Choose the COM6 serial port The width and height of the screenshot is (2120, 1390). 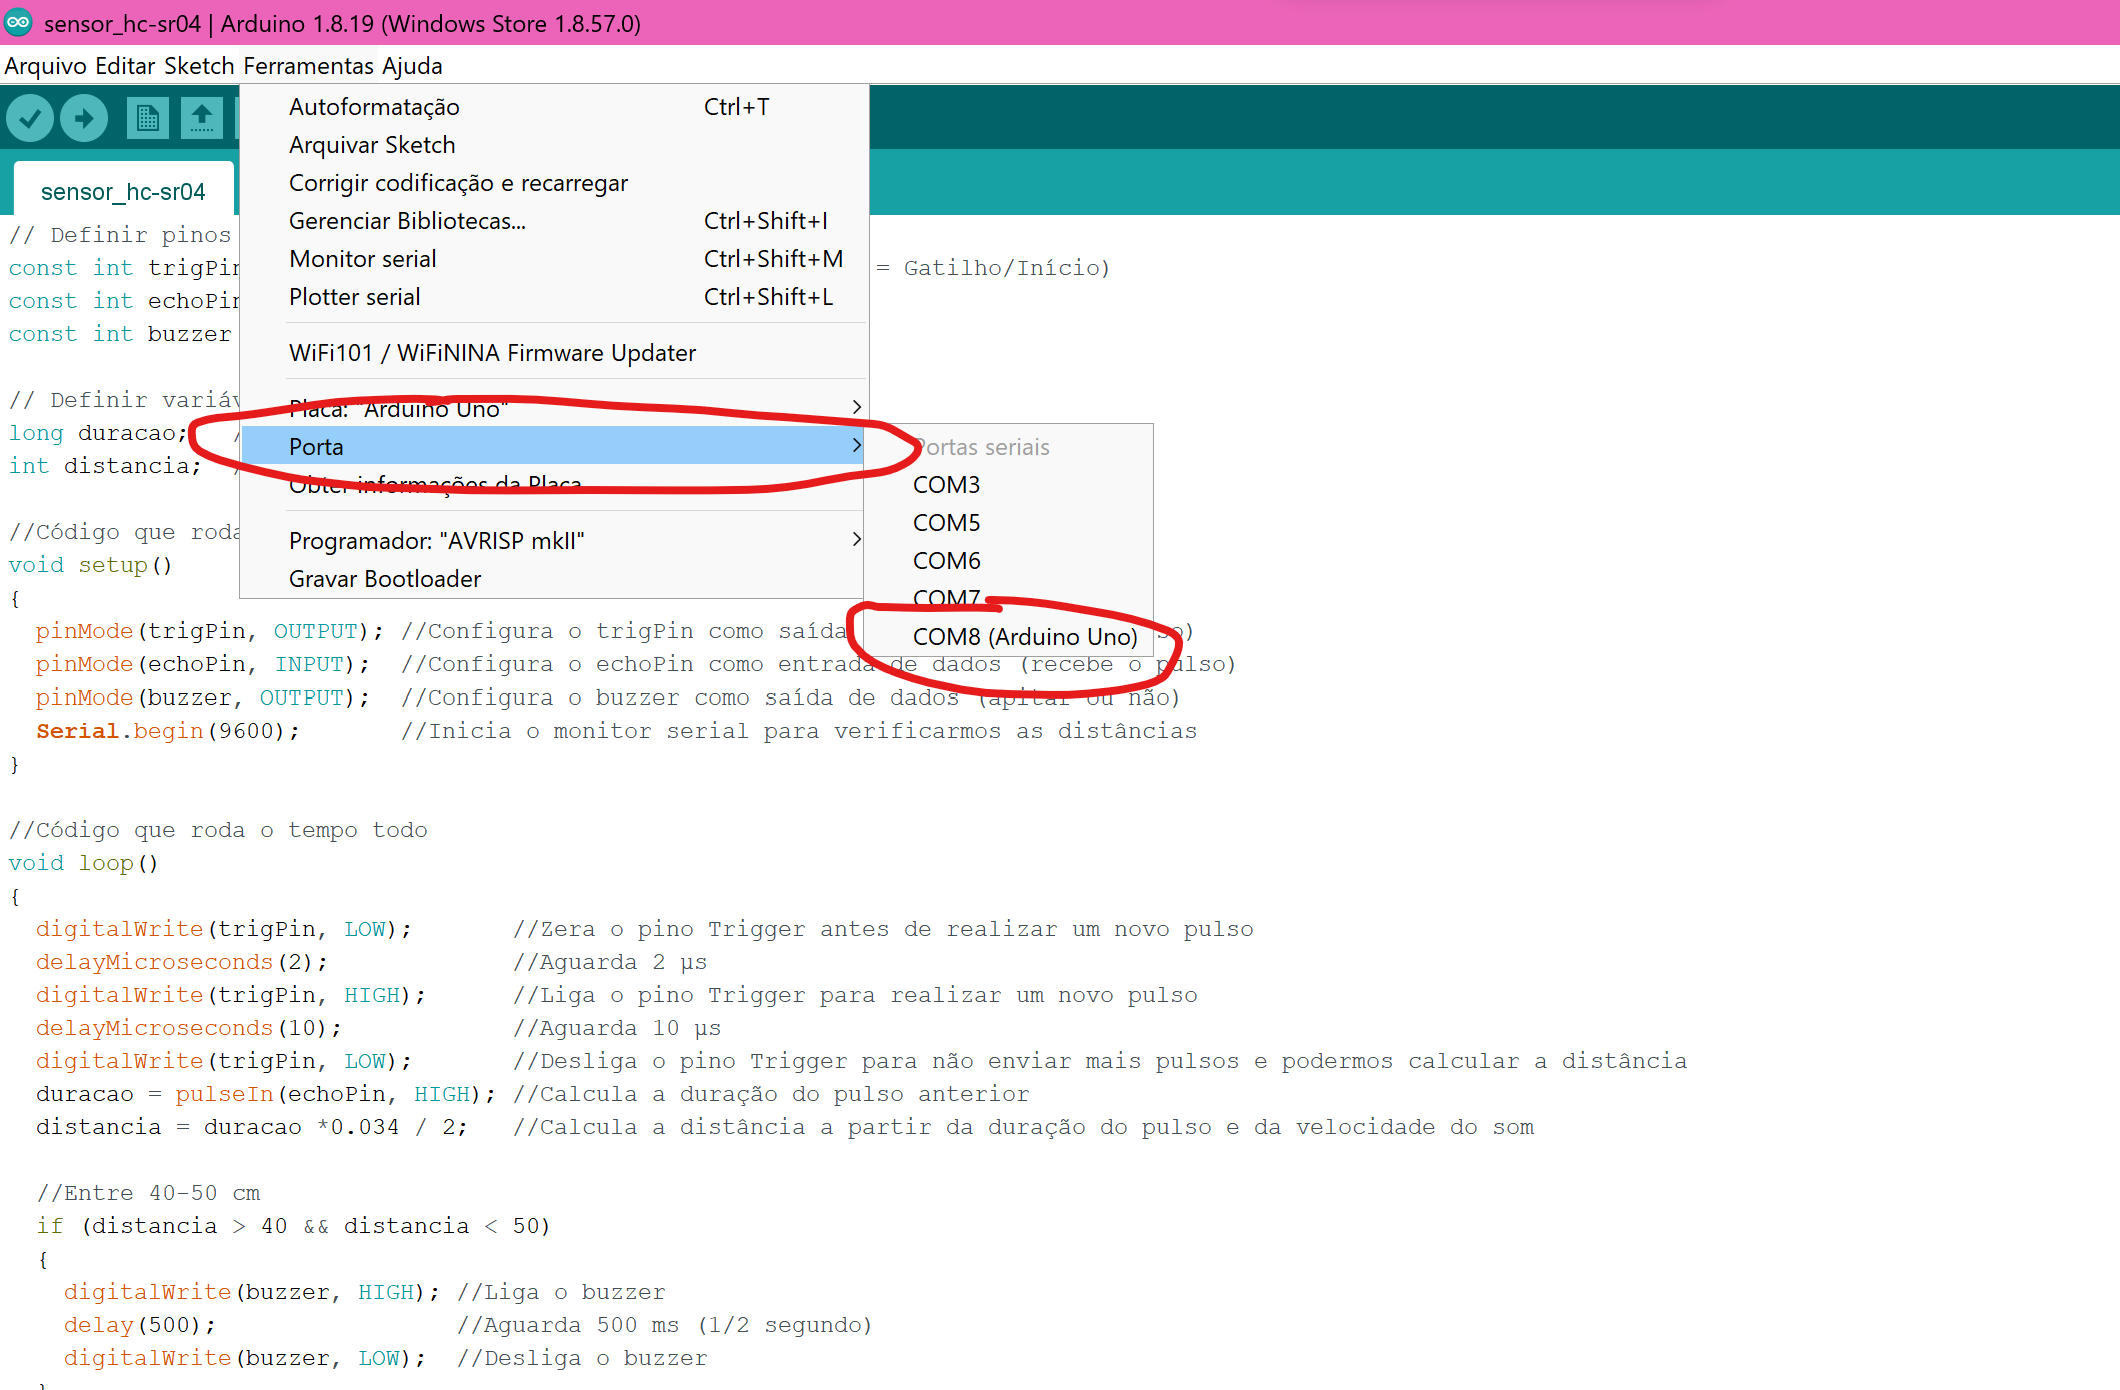(946, 561)
